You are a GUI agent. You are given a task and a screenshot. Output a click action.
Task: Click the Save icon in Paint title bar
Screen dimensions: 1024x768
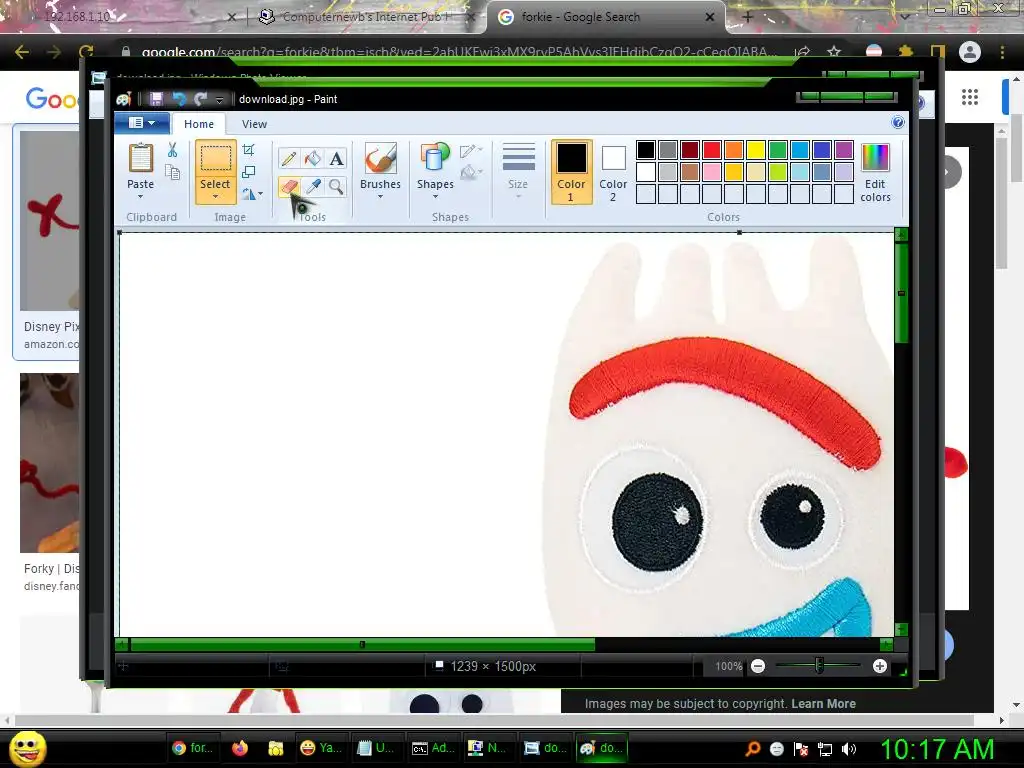coord(156,99)
